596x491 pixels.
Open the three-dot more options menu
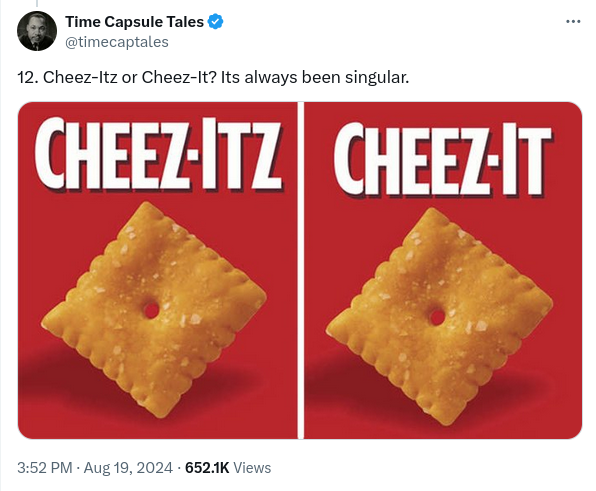573,22
